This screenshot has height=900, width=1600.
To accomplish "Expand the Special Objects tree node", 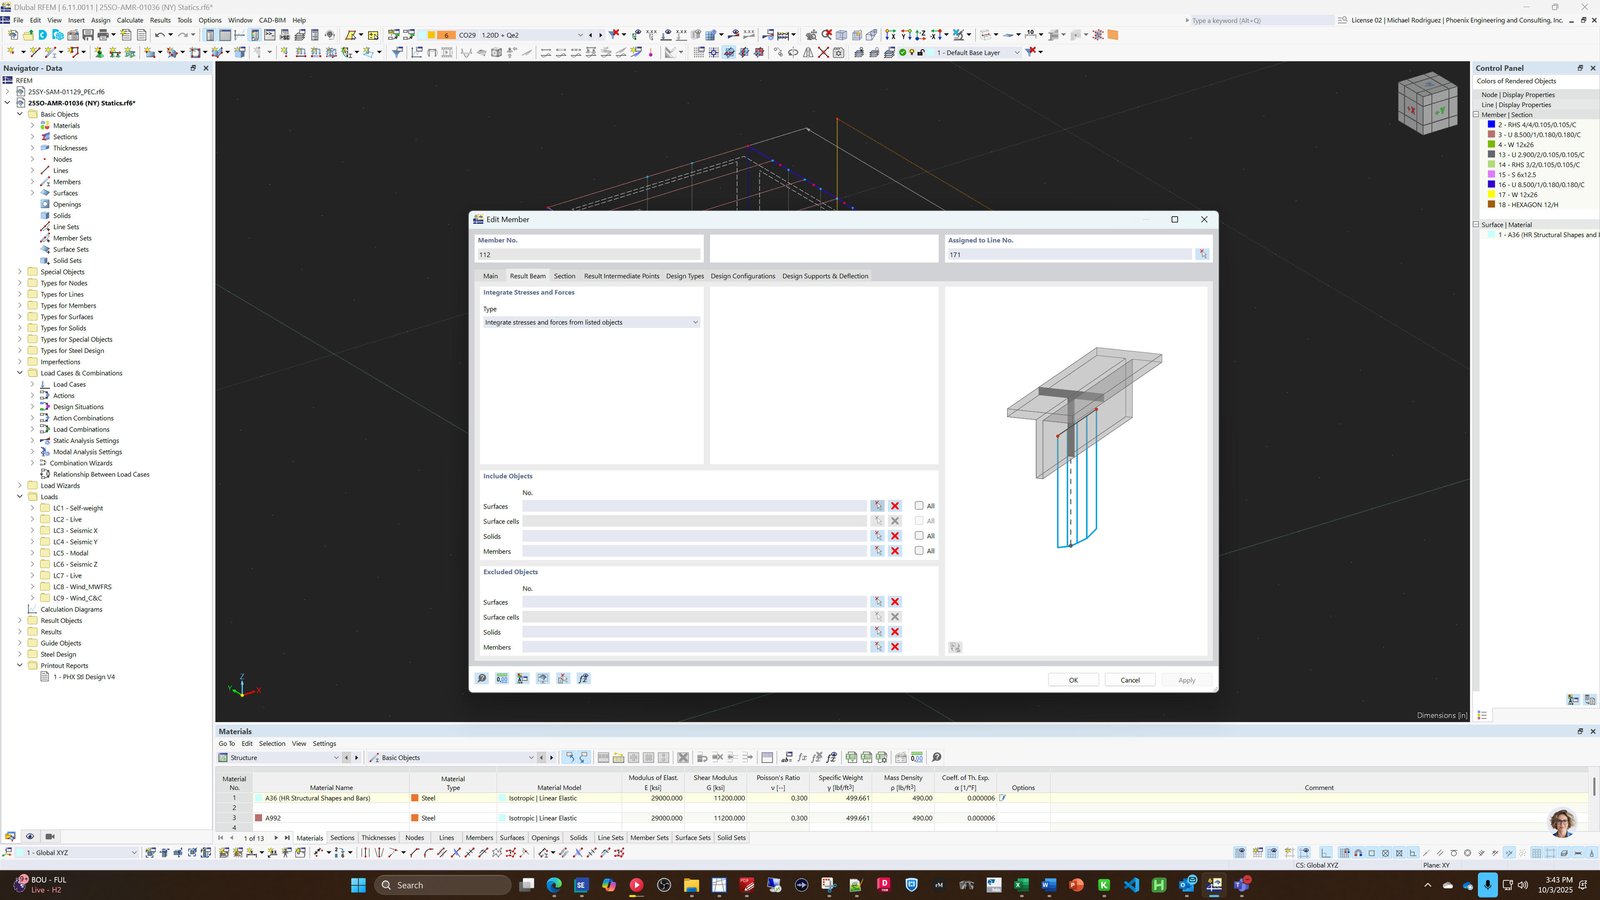I will tap(19, 272).
